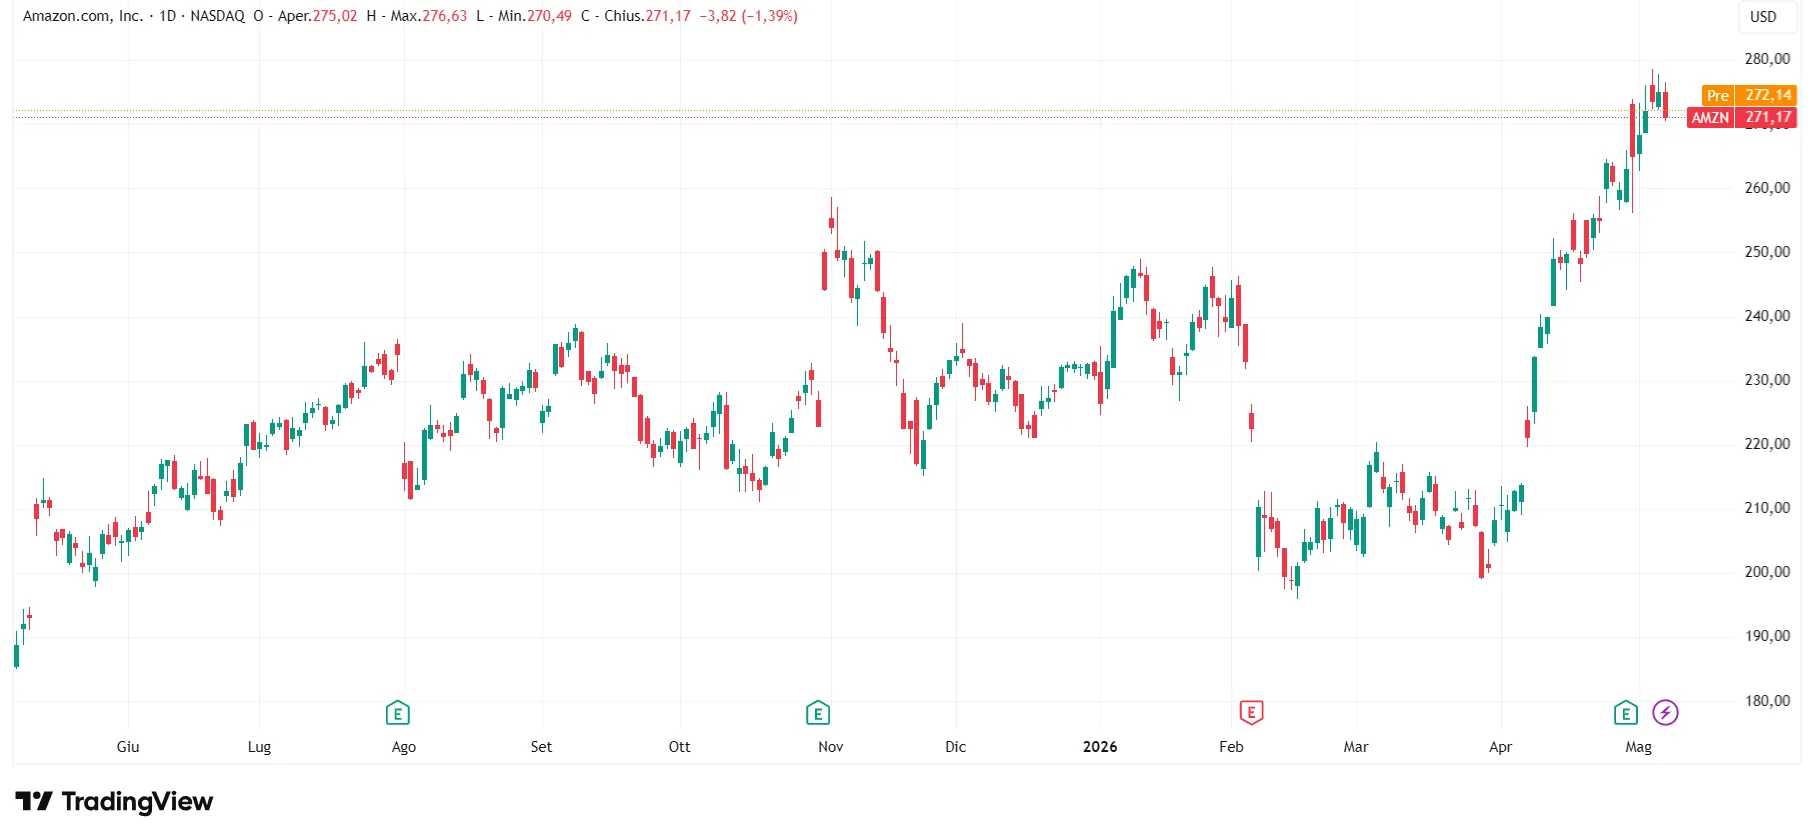Click the 220,00 price axis label

click(x=1767, y=444)
